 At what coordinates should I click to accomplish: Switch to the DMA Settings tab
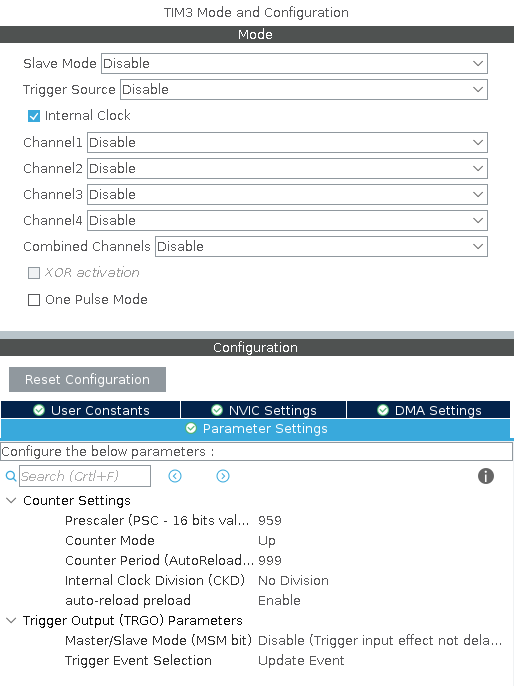point(428,410)
